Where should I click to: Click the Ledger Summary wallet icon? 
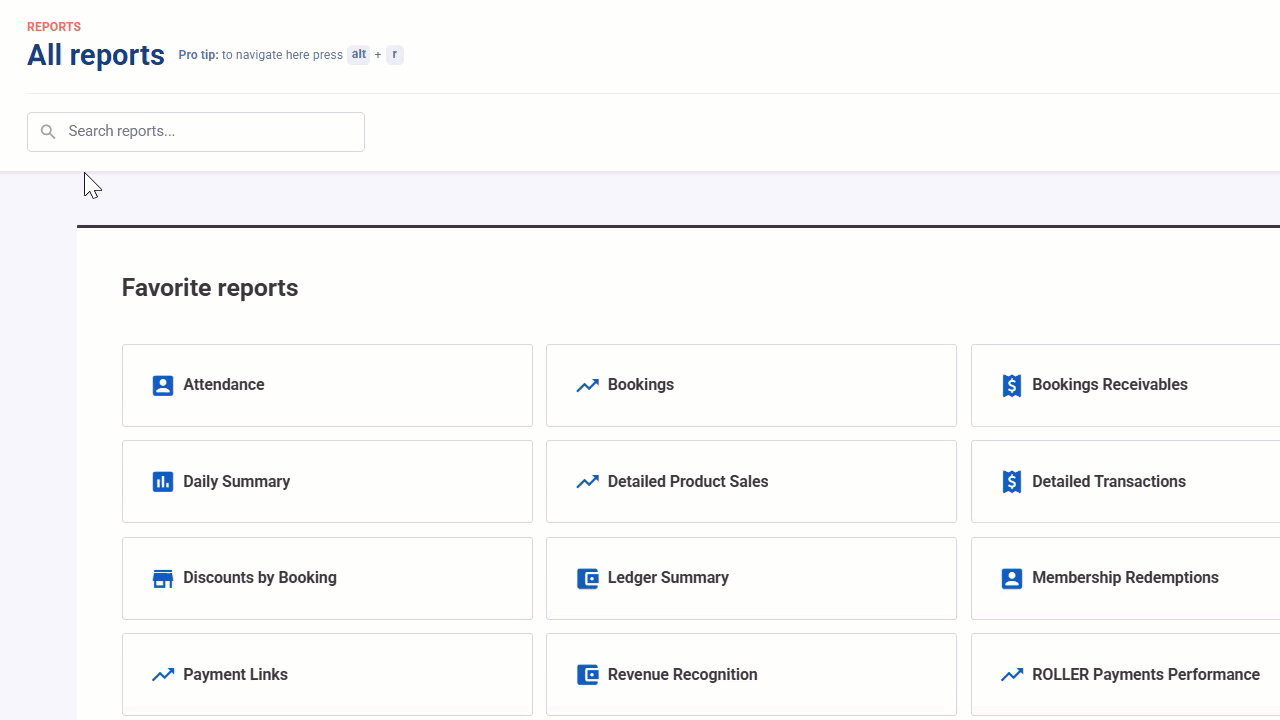tap(587, 578)
